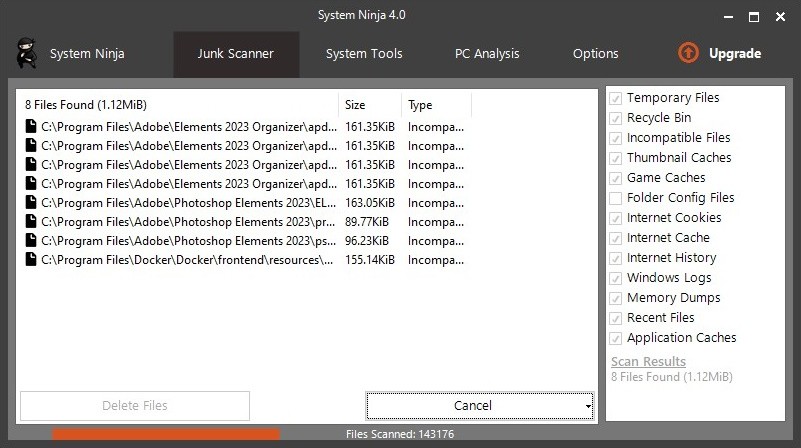Select the Photoshop Elements 2023\pr... file path
The width and height of the screenshot is (801, 448).
point(188,222)
